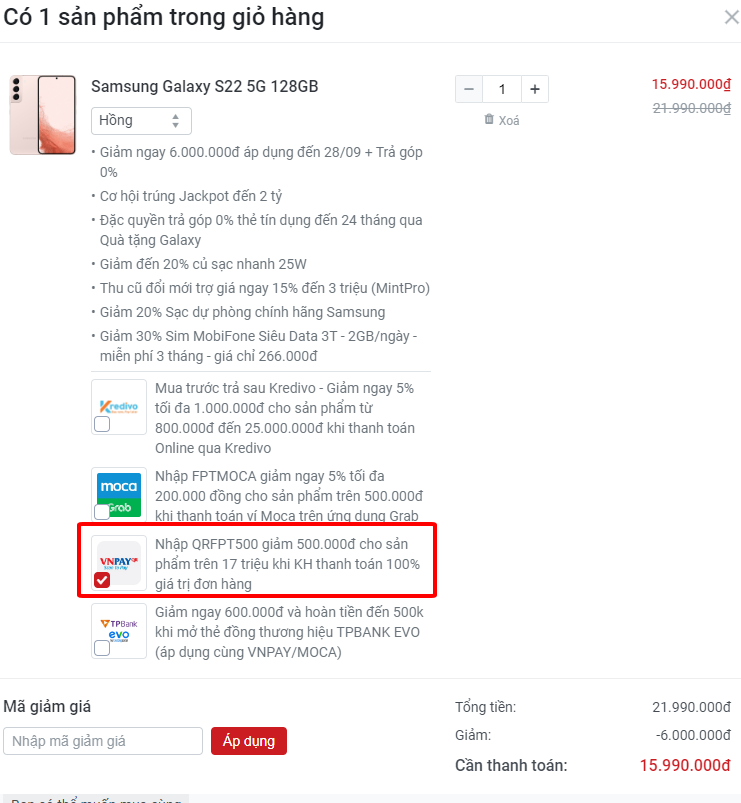Screen dimensions: 741x803
Task: Select the TPBank EVO offer checkbox
Action: click(102, 648)
